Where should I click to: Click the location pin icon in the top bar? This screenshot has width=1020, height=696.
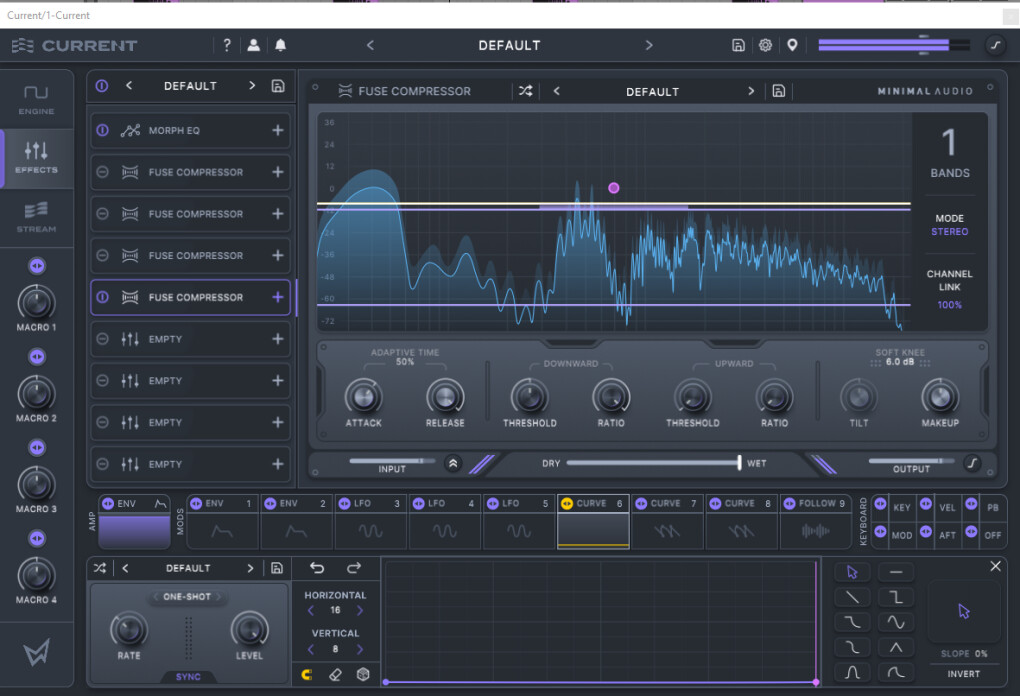pos(792,45)
